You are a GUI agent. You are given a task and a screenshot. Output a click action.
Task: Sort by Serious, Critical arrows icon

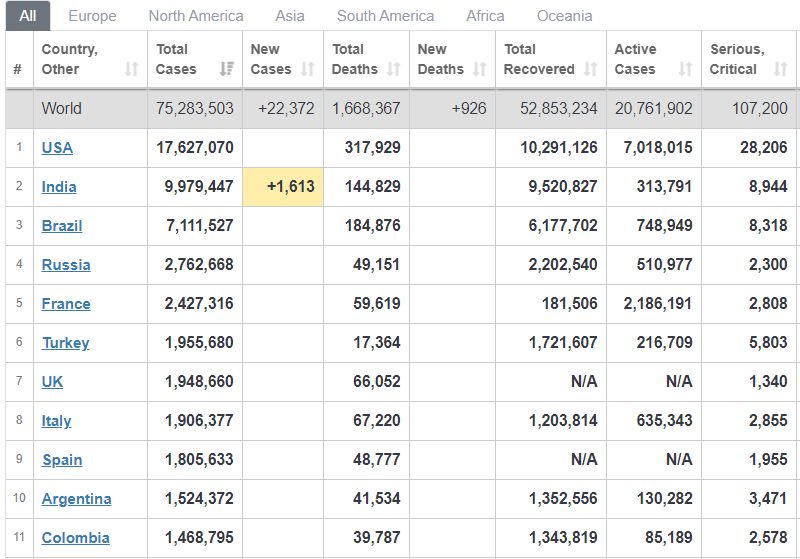[780, 69]
